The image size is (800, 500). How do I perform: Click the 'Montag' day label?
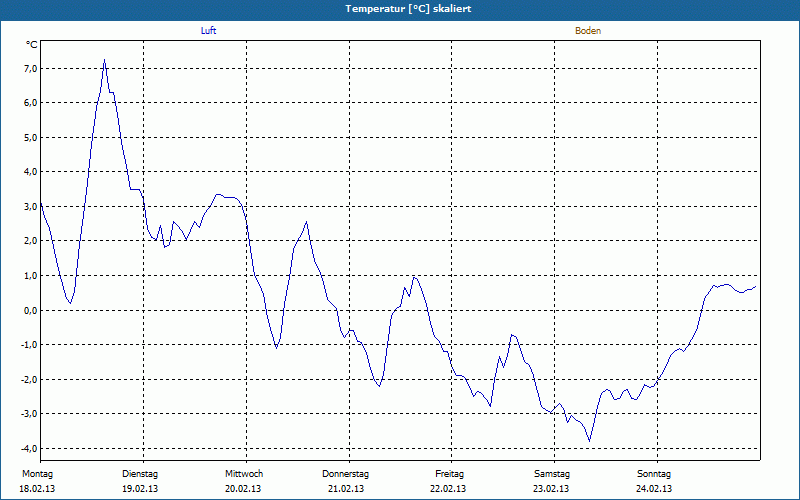[37, 474]
